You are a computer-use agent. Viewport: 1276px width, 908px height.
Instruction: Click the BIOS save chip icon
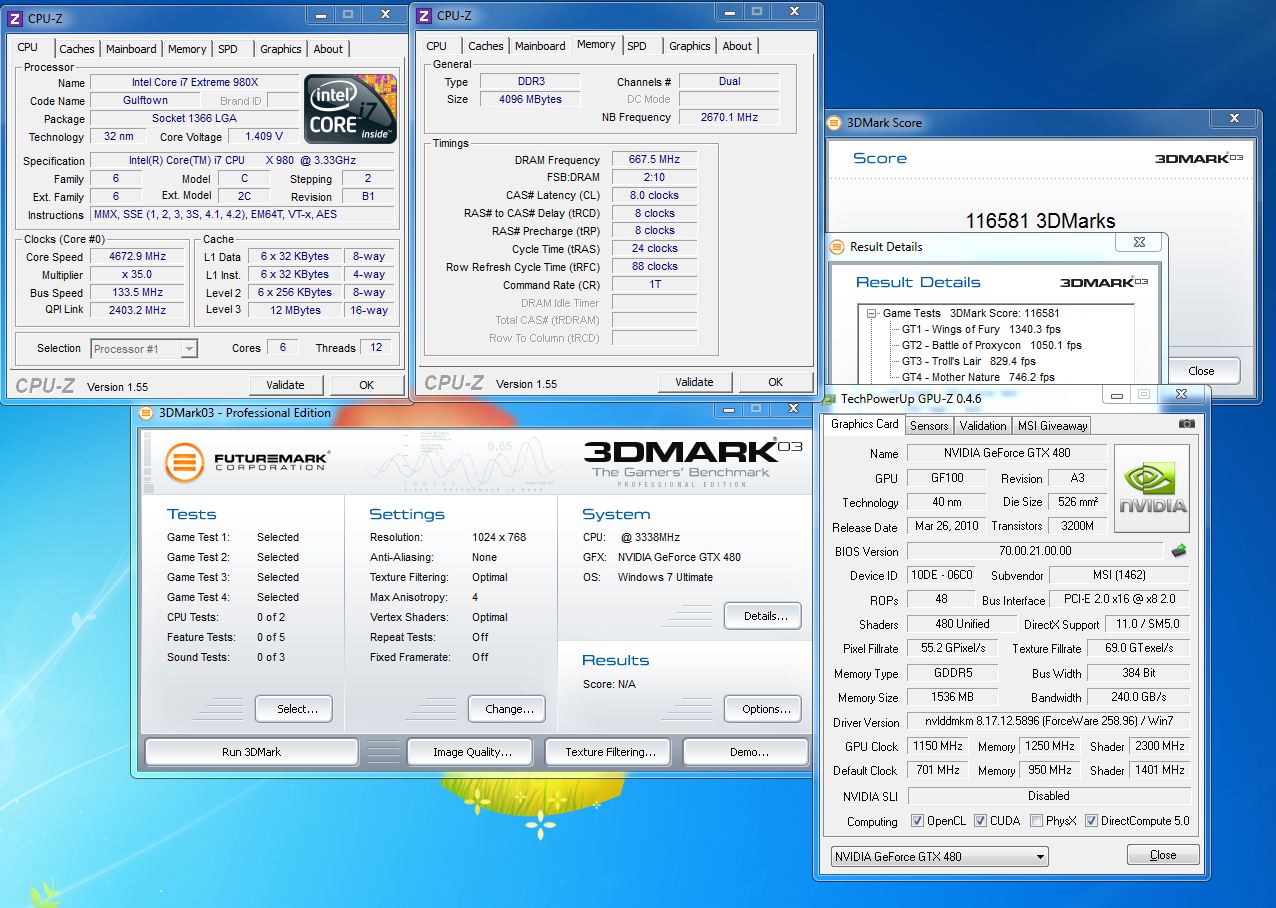pyautogui.click(x=1180, y=551)
